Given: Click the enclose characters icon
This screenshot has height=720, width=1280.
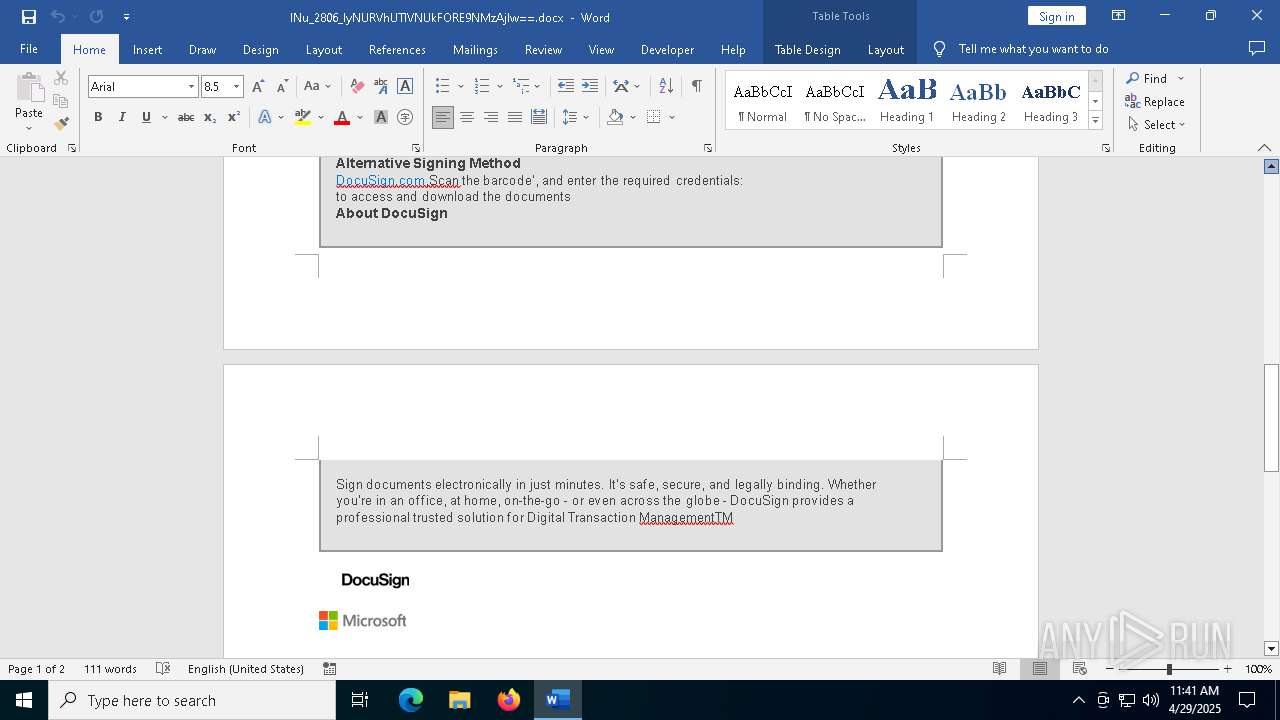Looking at the screenshot, I should coord(405,117).
